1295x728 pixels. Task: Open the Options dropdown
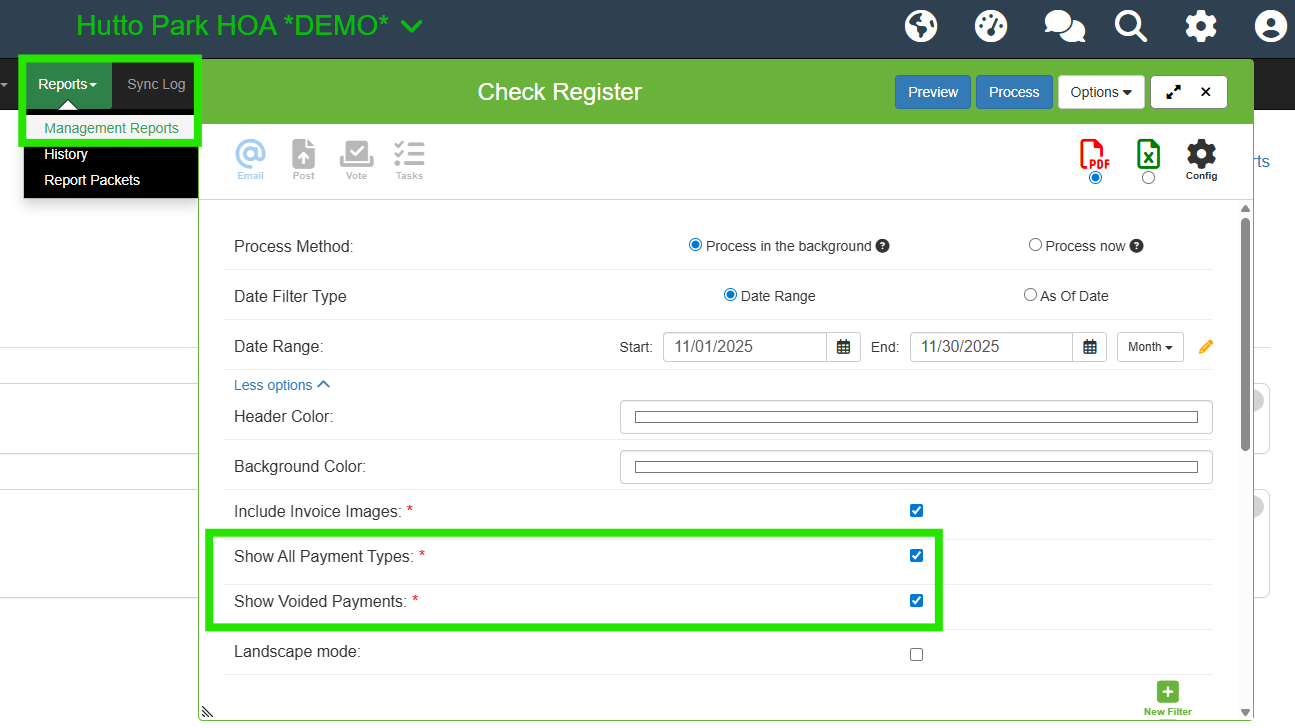click(1101, 91)
